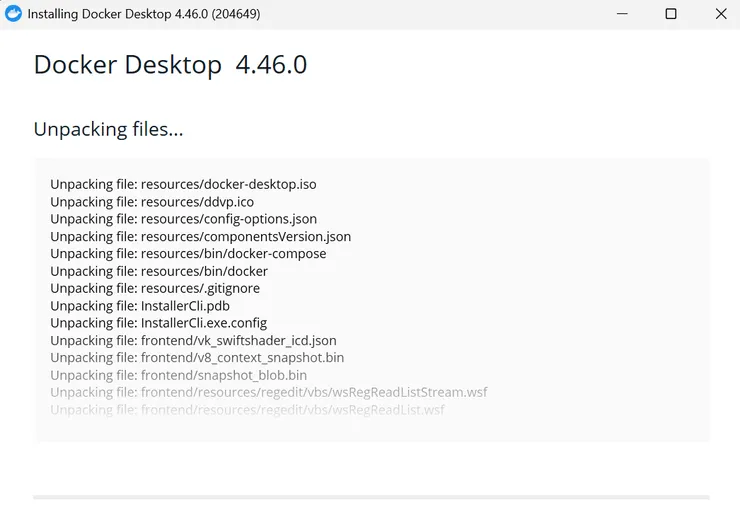Click the Docker whale icon in title bar
Image resolution: width=740 pixels, height=512 pixels.
[14, 14]
